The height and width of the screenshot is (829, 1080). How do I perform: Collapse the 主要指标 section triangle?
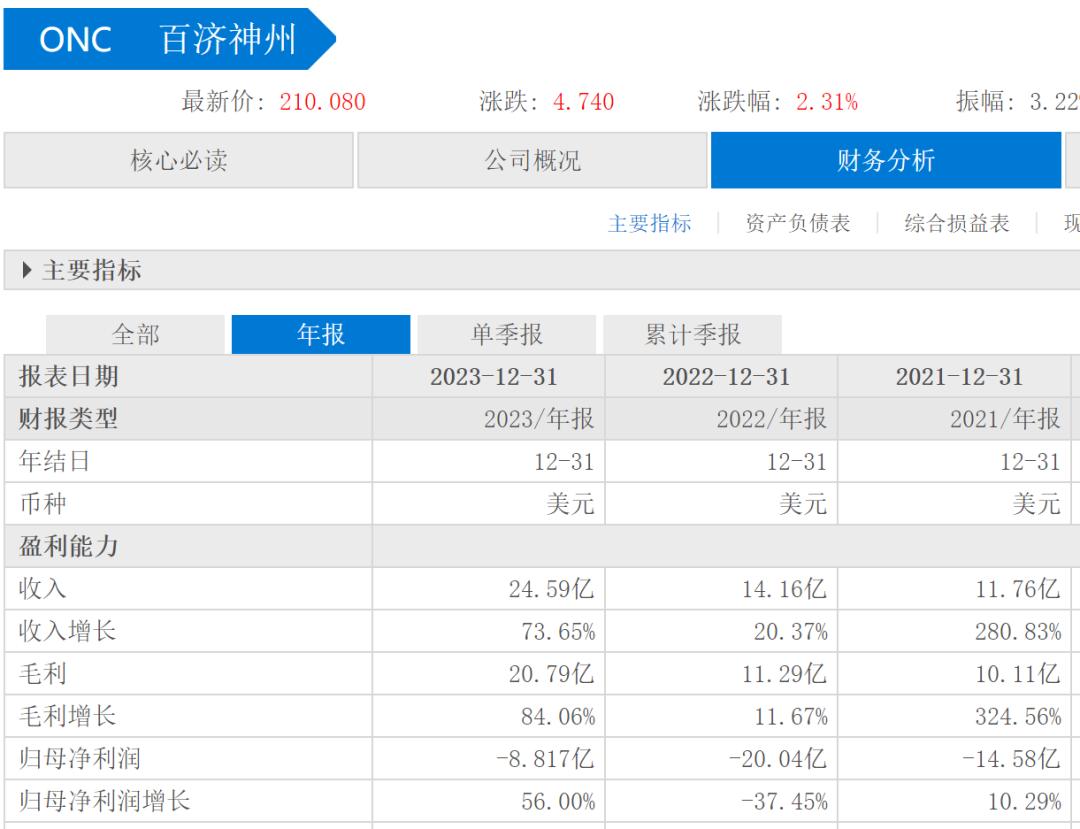27,270
